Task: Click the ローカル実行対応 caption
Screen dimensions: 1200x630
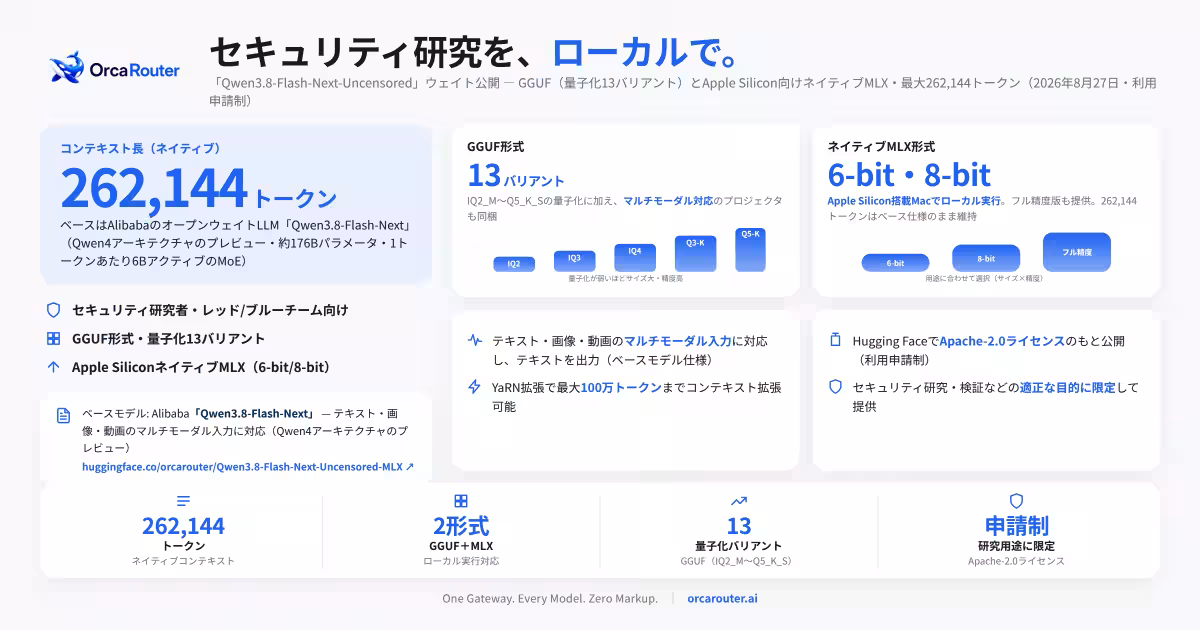Action: (x=461, y=561)
